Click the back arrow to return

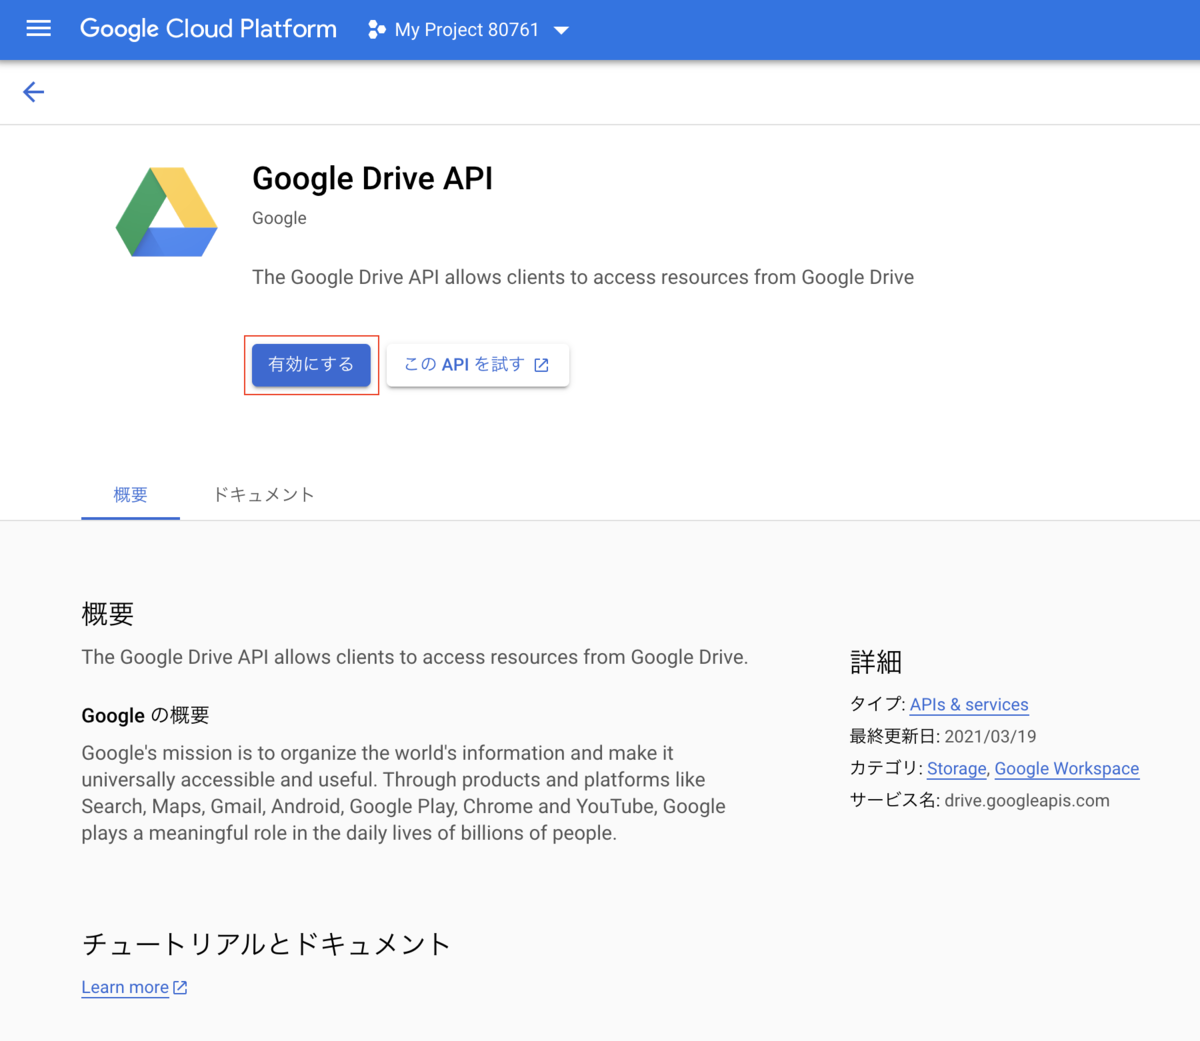point(33,91)
